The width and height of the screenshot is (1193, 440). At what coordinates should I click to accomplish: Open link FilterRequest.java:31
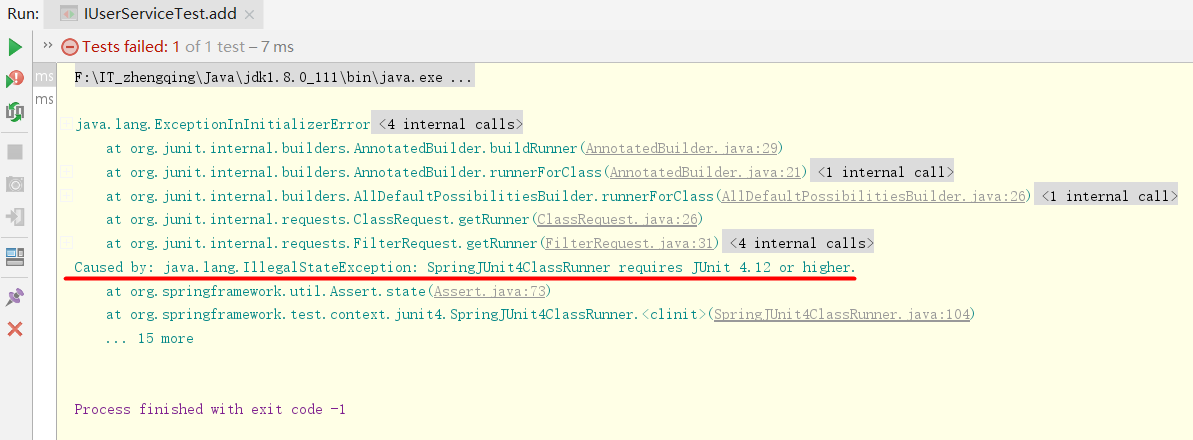628,244
